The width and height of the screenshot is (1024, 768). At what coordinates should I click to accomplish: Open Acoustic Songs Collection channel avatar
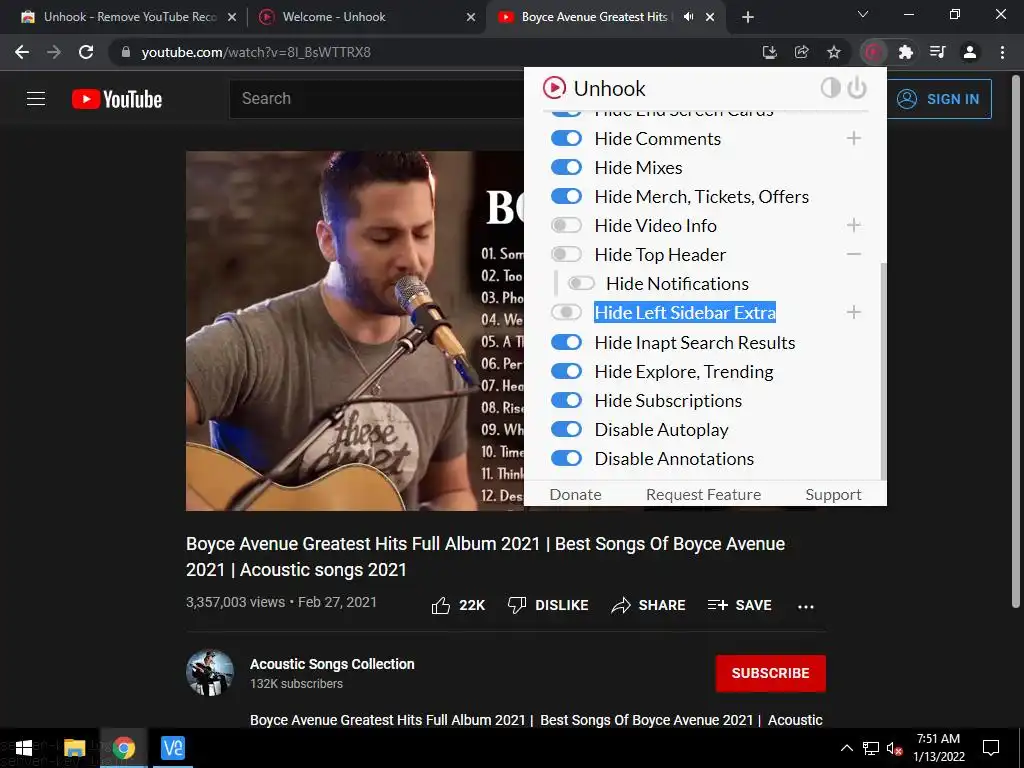click(x=210, y=673)
